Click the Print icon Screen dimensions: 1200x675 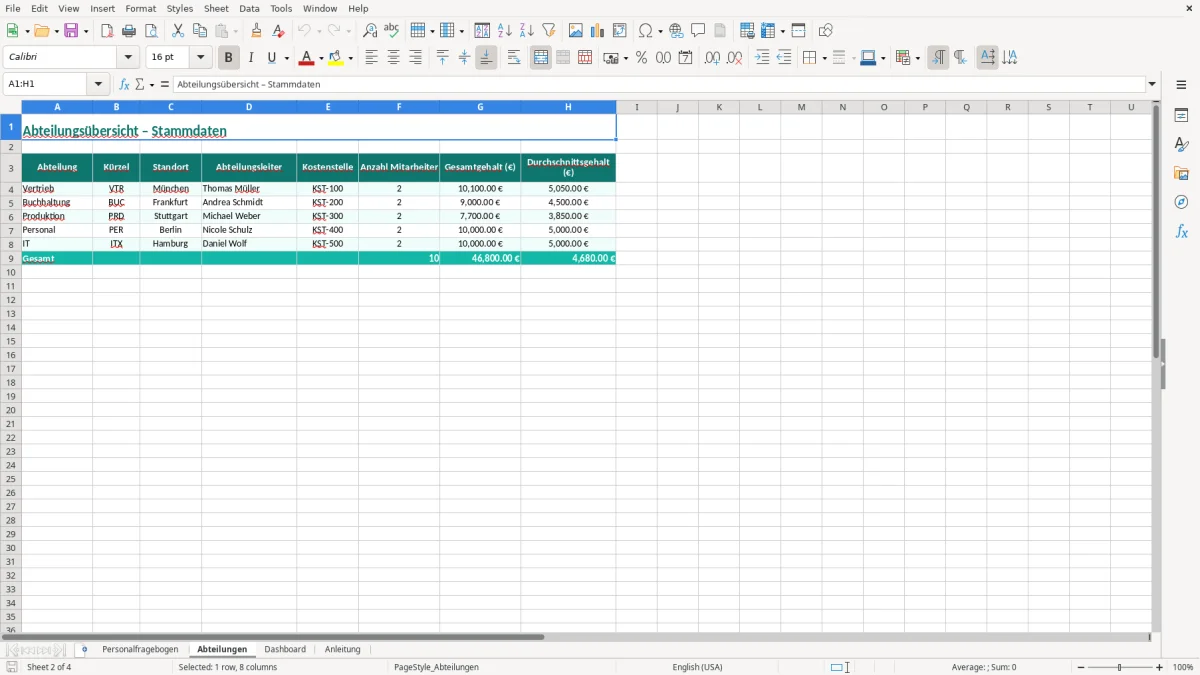point(129,31)
